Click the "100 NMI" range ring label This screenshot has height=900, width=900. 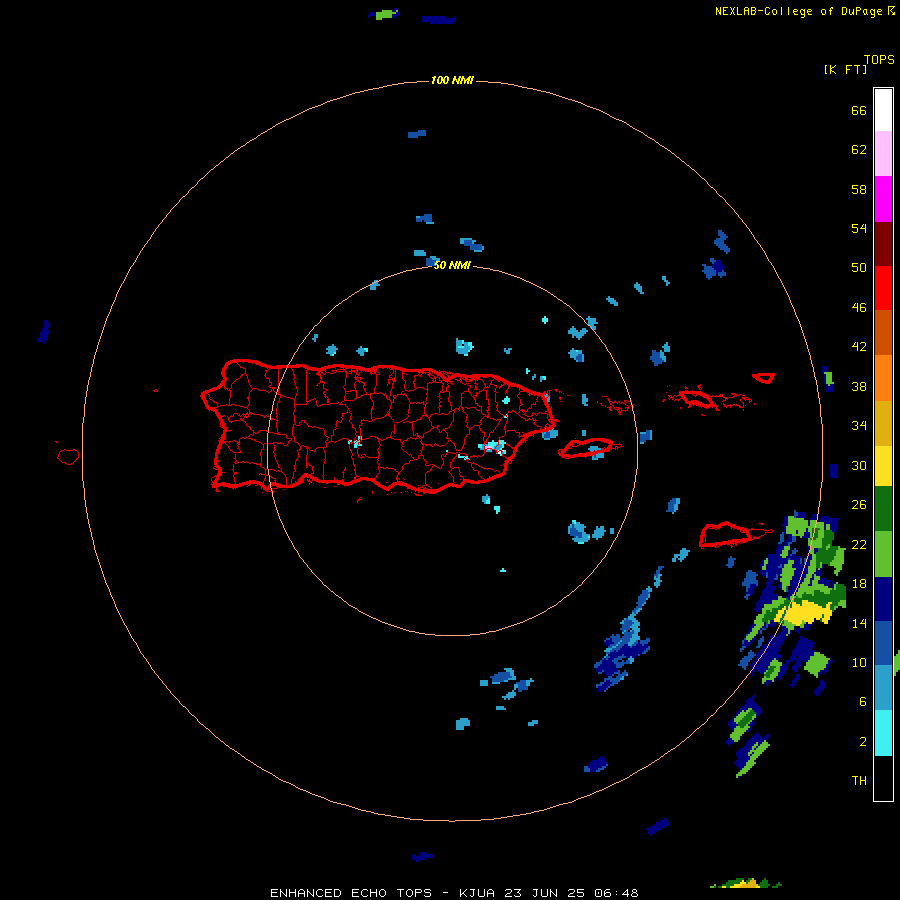452,80
